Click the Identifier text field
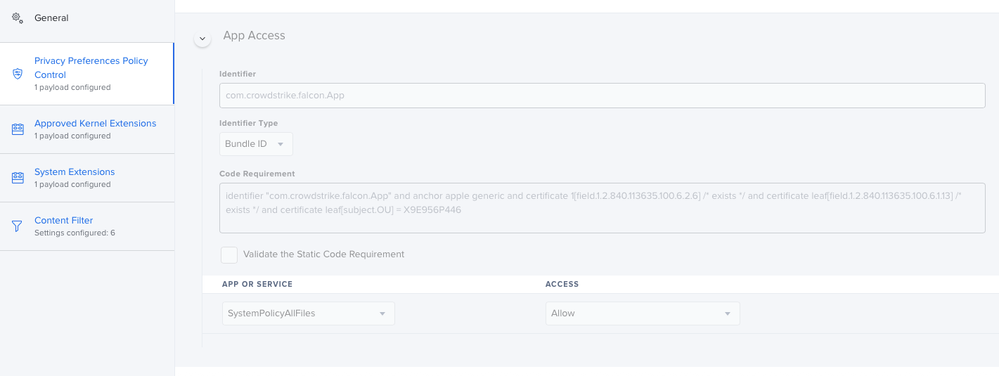 click(602, 95)
